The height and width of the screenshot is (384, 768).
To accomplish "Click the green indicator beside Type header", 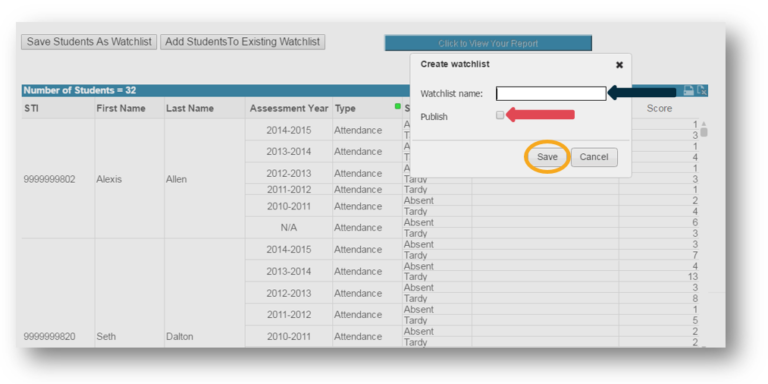I will click(x=398, y=106).
